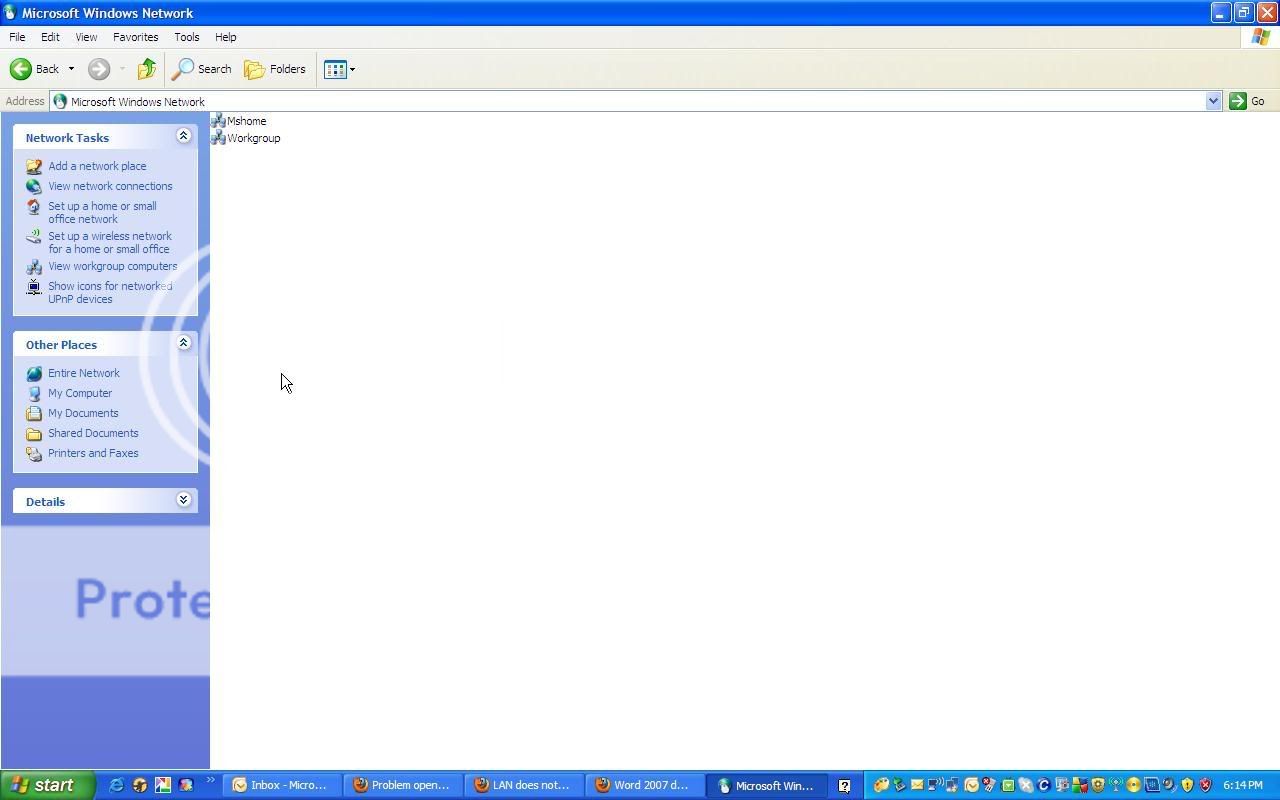This screenshot has height=800, width=1280.
Task: Click the Up folder level icon
Action: tap(147, 69)
